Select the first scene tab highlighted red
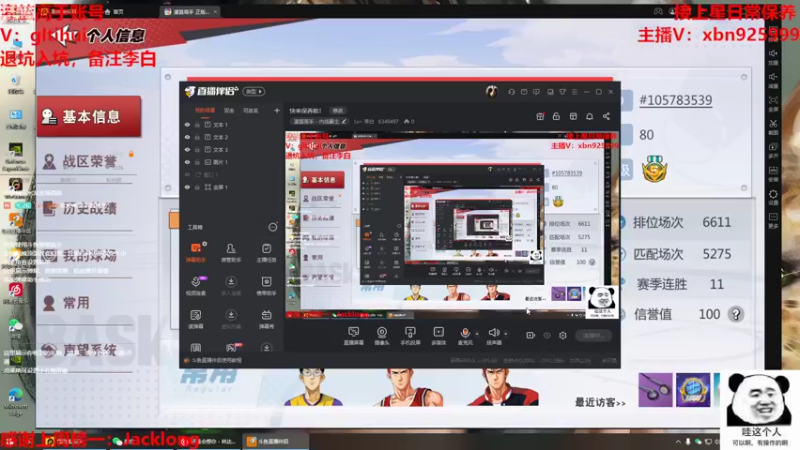The height and width of the screenshot is (450, 800). click(205, 110)
